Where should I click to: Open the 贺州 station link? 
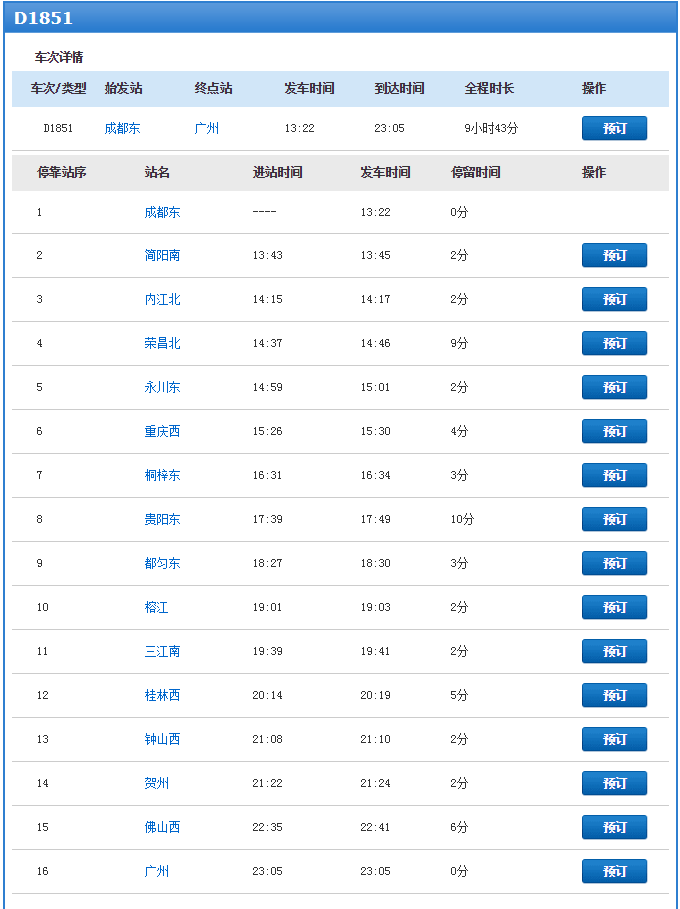coord(157,783)
